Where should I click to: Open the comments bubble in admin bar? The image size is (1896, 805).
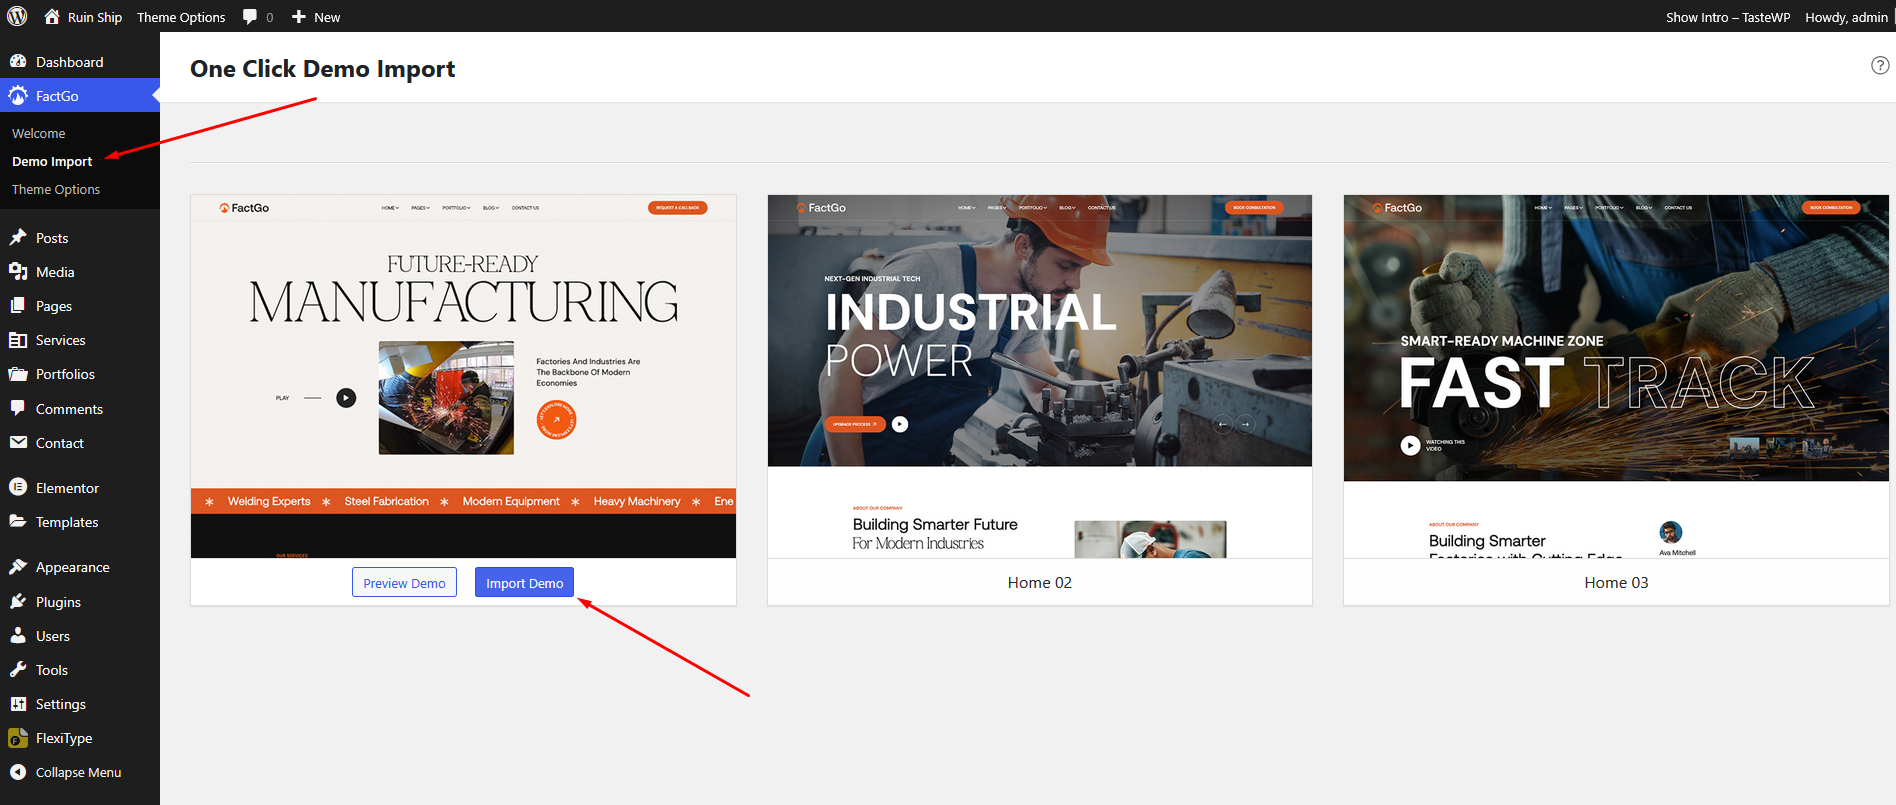pyautogui.click(x=258, y=17)
